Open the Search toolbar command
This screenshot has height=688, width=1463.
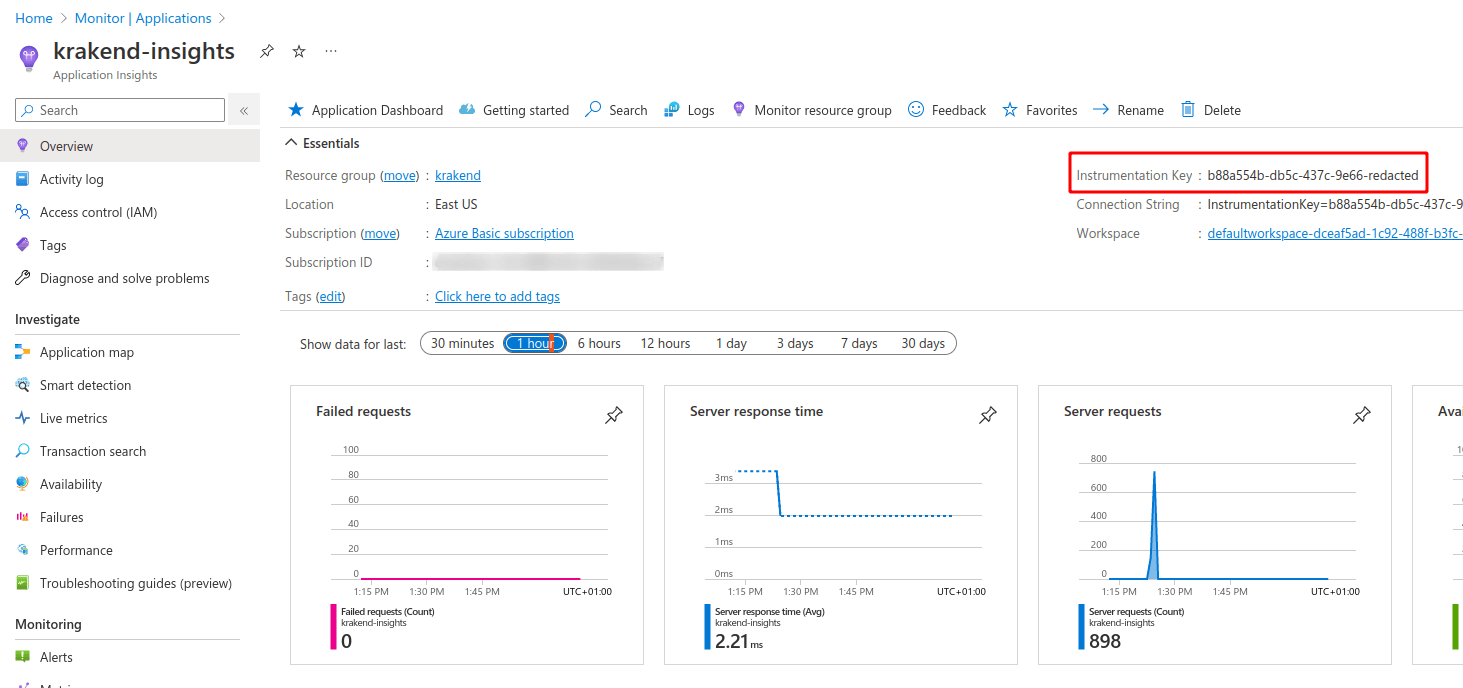point(617,110)
